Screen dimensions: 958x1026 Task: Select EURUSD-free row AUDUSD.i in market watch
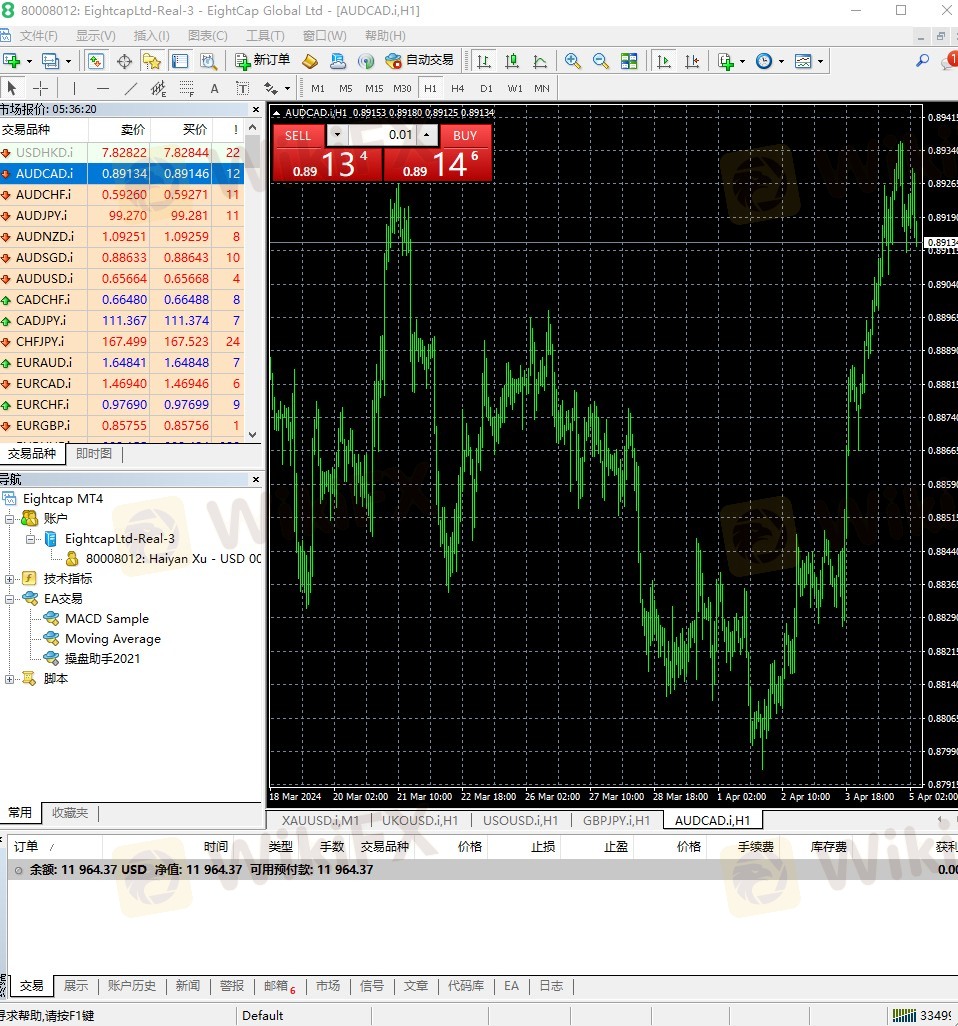tap(122, 279)
